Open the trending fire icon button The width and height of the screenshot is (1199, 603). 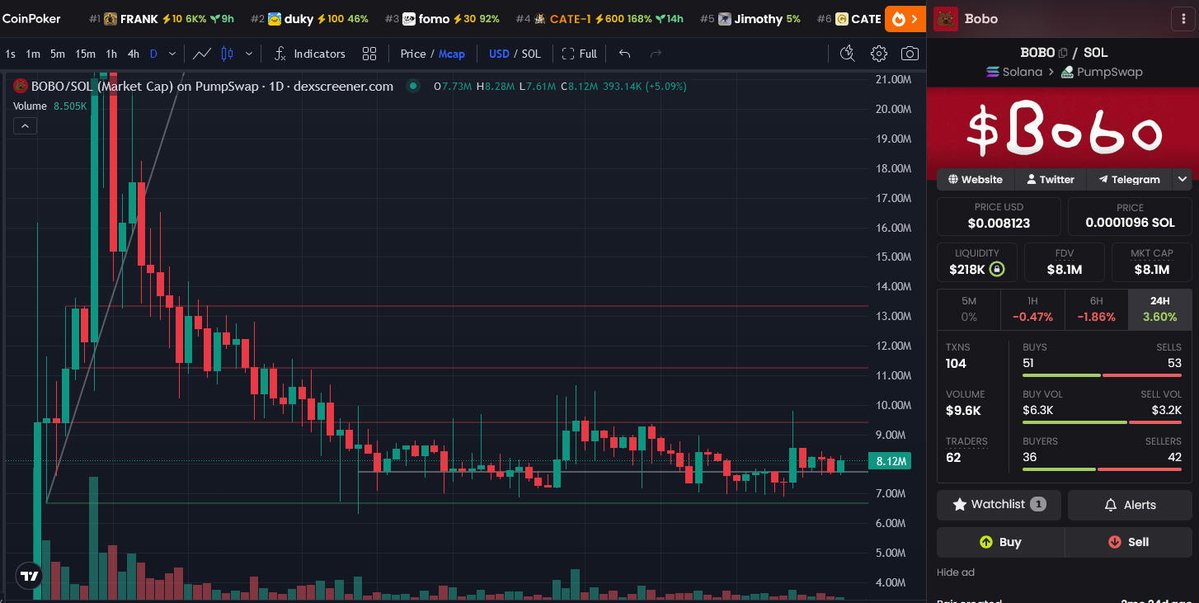click(905, 18)
